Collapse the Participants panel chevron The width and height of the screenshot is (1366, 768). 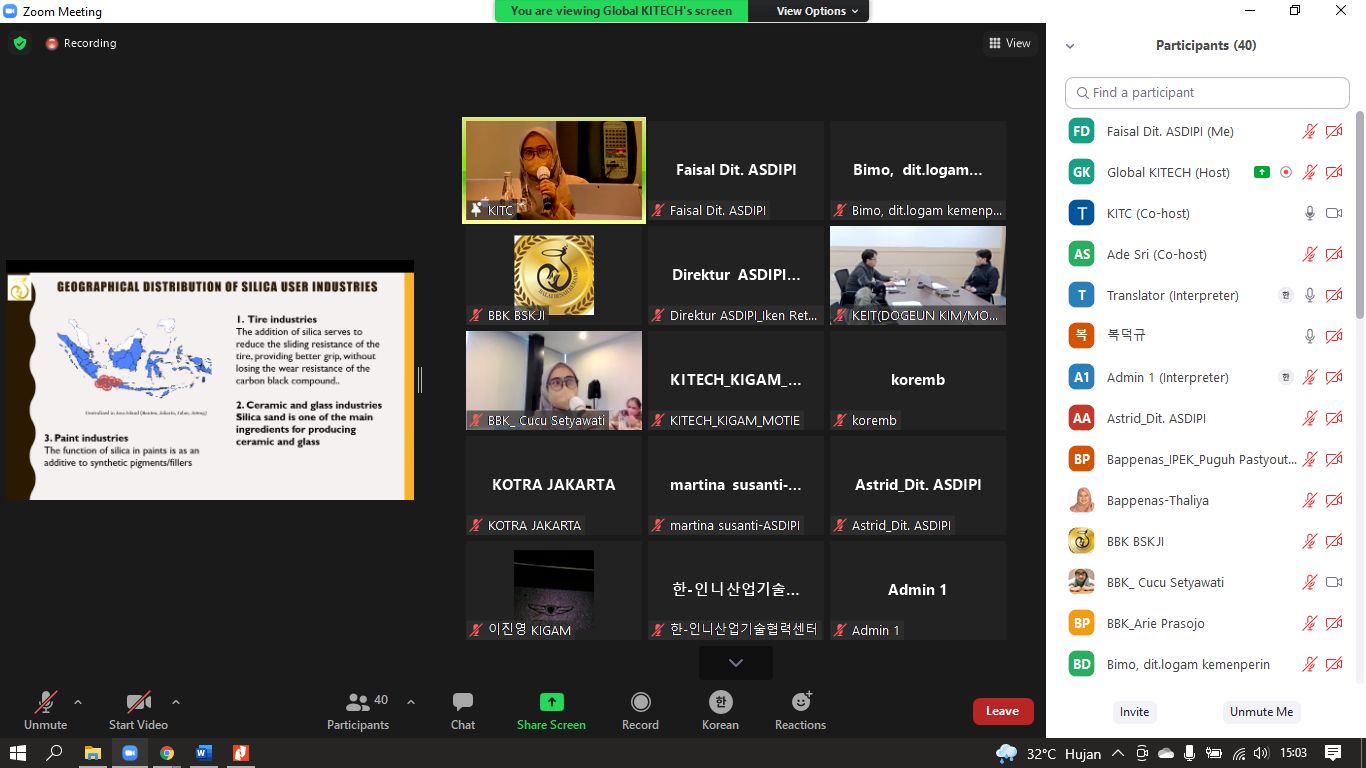[1069, 46]
